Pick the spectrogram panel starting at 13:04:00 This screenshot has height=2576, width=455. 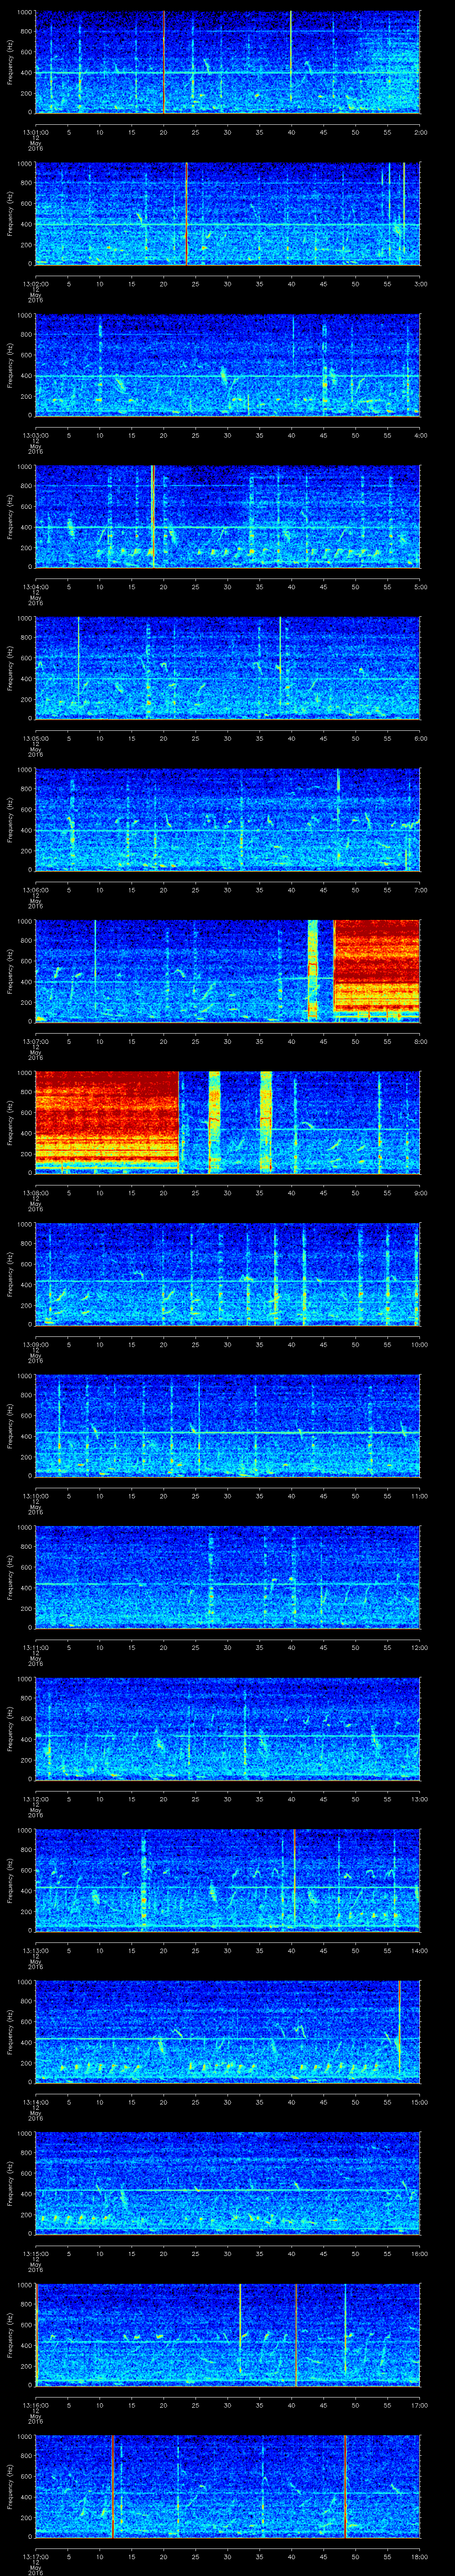227,516
